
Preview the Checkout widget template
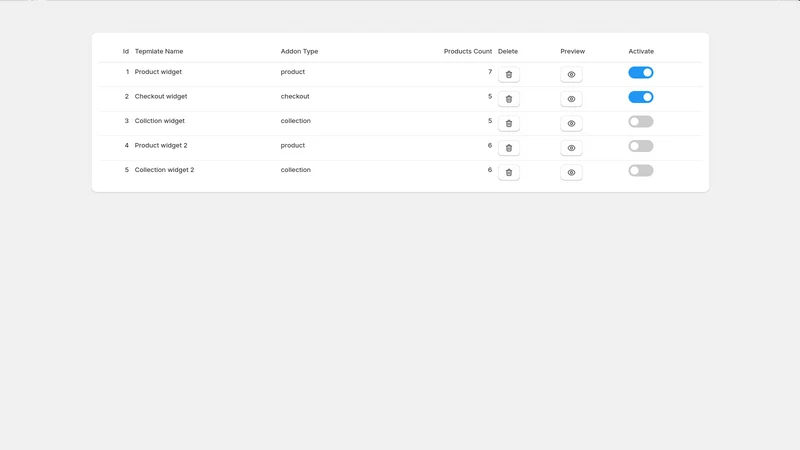pos(571,99)
